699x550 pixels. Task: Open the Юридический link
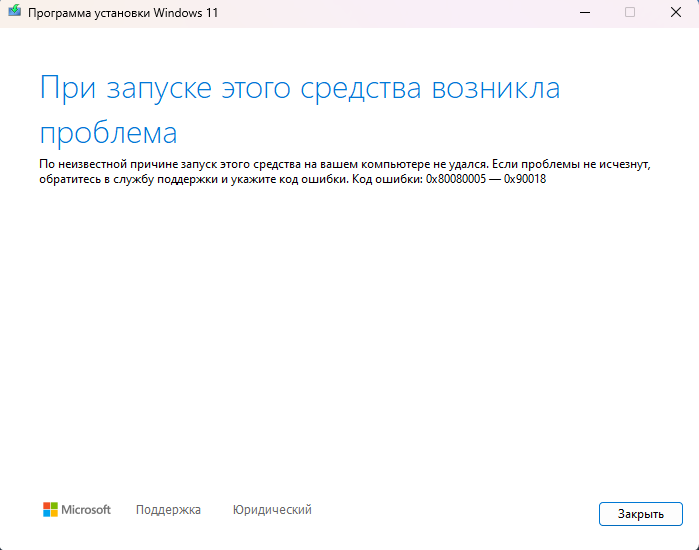272,509
